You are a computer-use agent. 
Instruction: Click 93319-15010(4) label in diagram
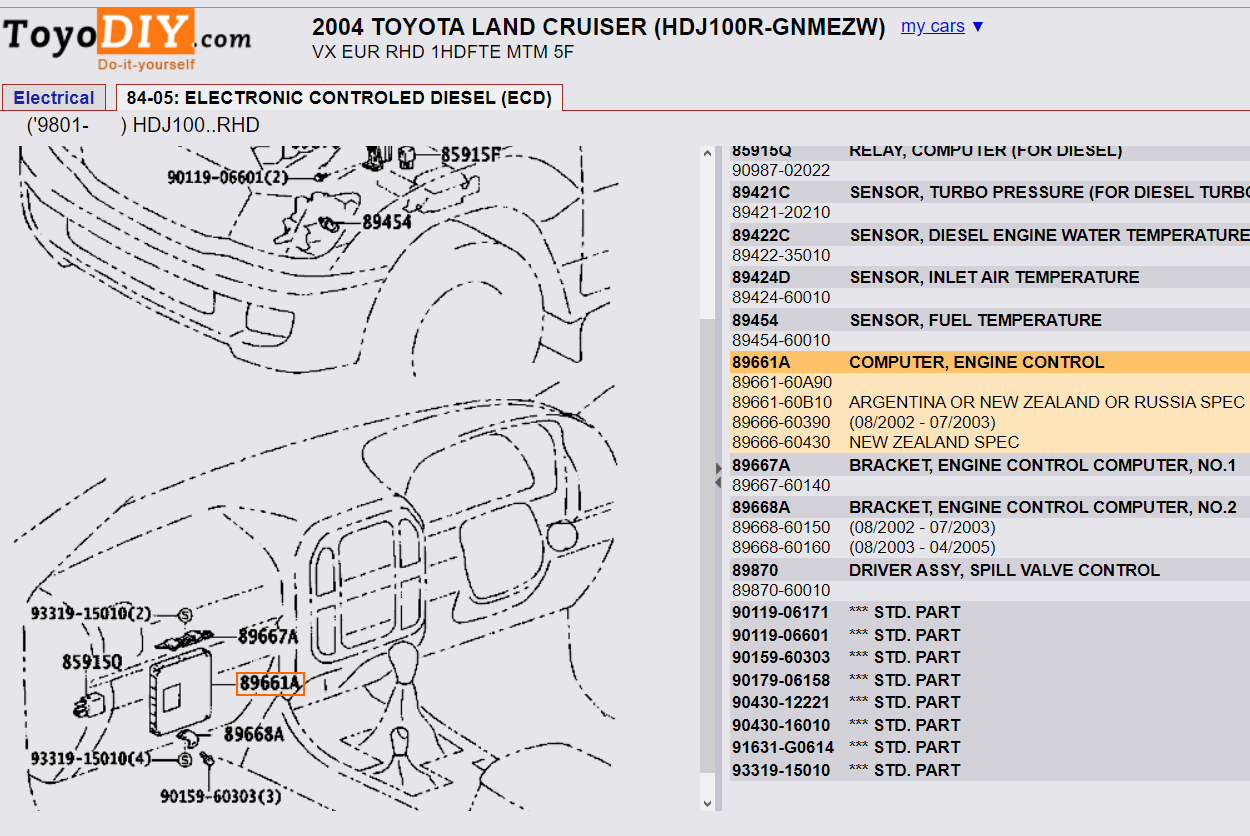click(90, 758)
